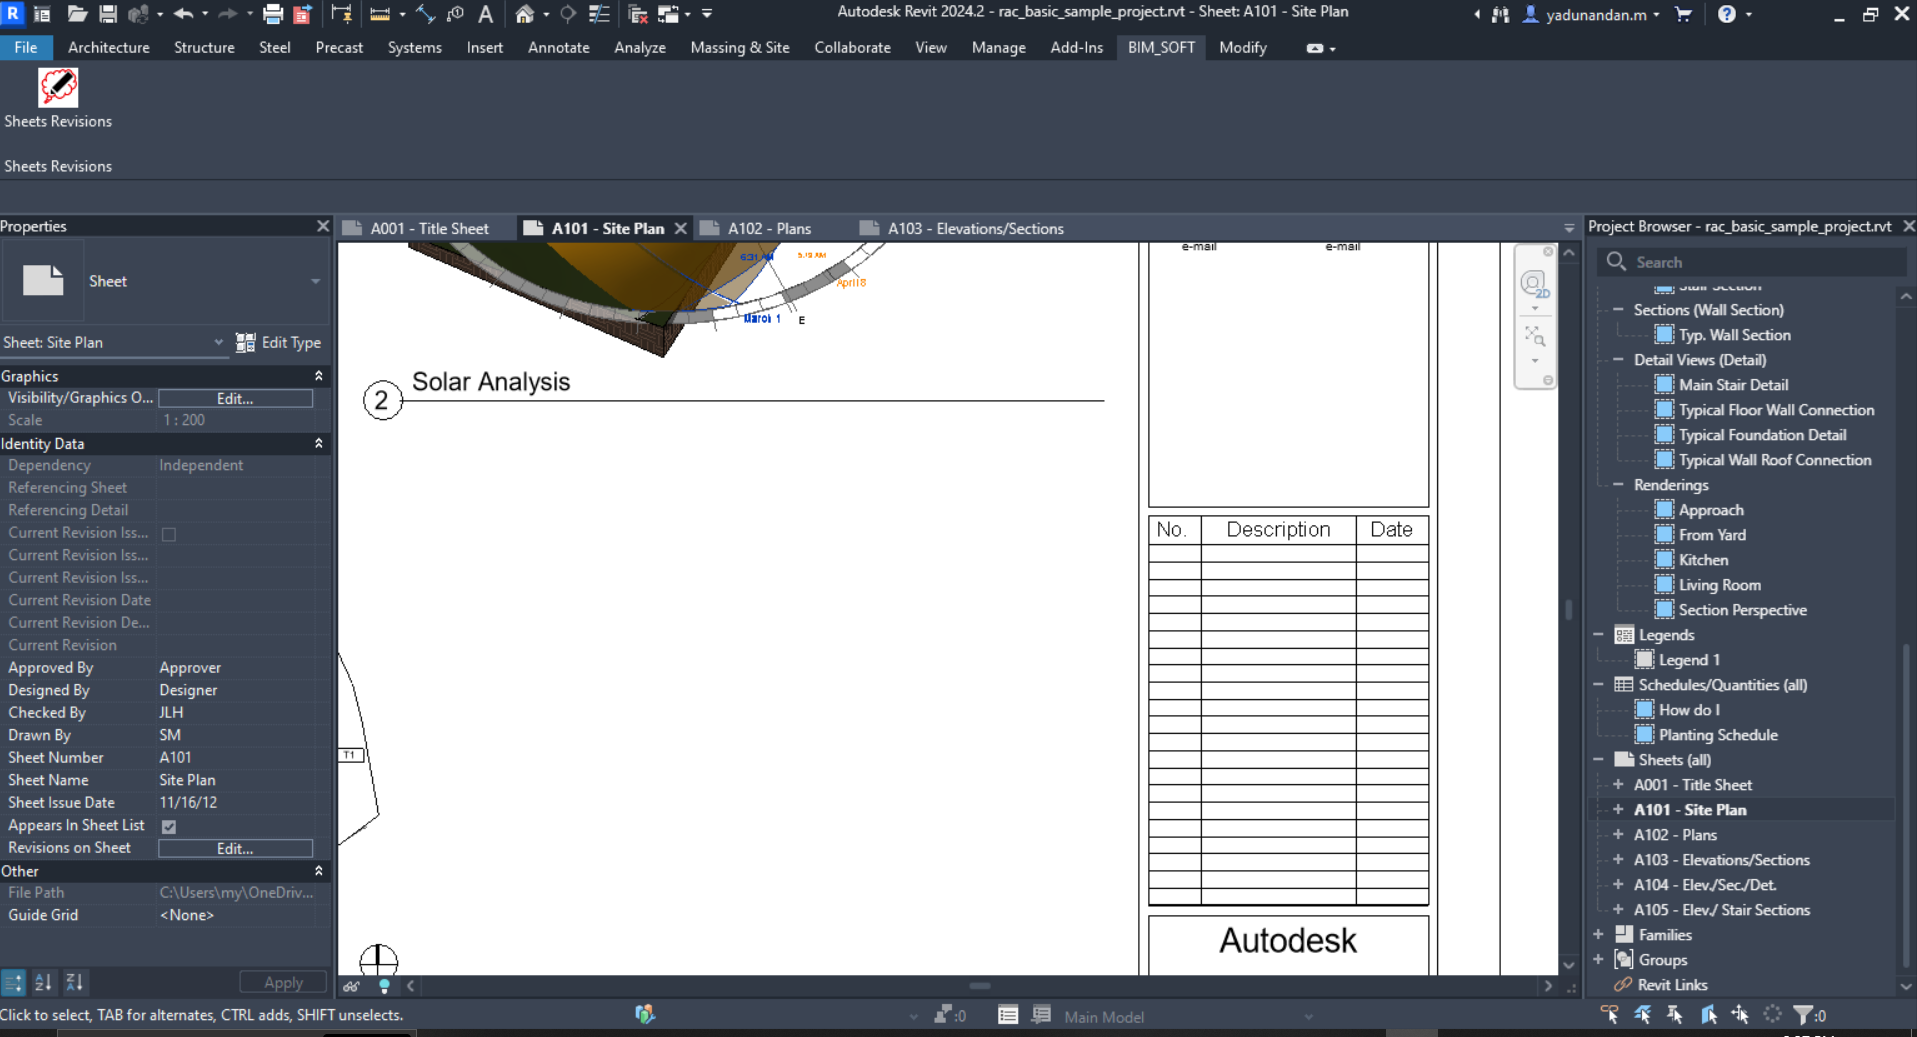Open the selection filter funnel icon

tap(1803, 1015)
